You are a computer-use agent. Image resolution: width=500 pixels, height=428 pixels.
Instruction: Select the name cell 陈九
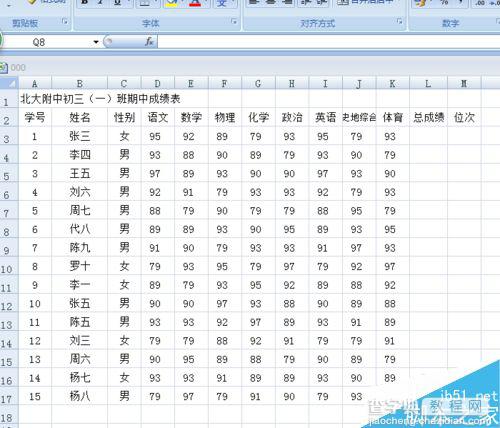click(x=80, y=247)
